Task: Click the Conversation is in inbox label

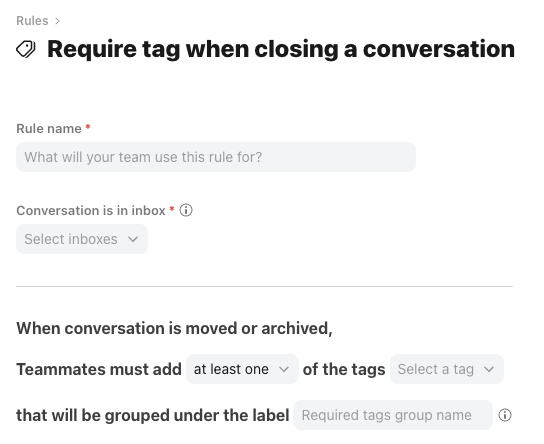Action: pos(91,211)
